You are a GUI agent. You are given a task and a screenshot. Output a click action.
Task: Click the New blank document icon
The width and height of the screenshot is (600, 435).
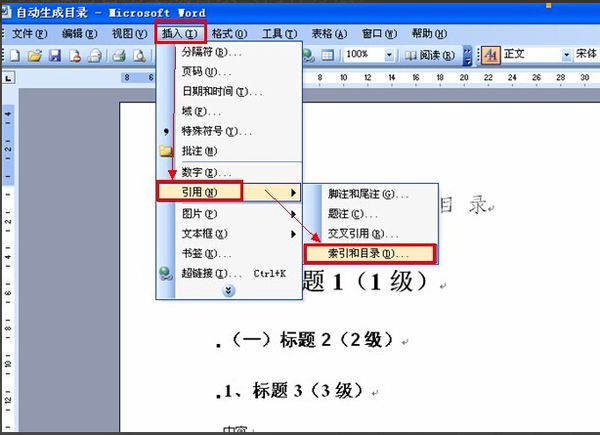(15, 56)
